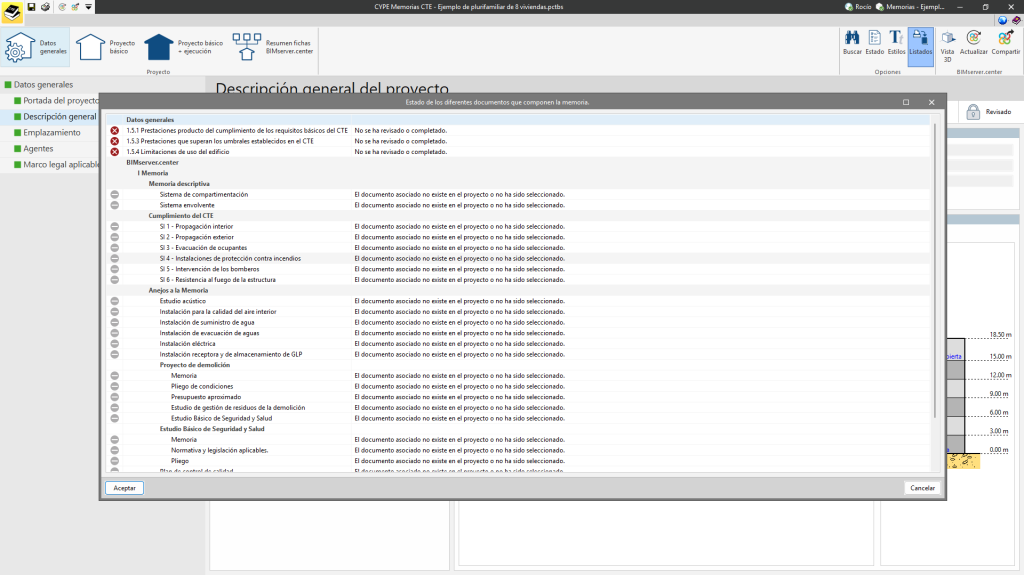This screenshot has width=1024, height=575.
Task: Click red error icon for row 1.5.1
Action: click(114, 131)
